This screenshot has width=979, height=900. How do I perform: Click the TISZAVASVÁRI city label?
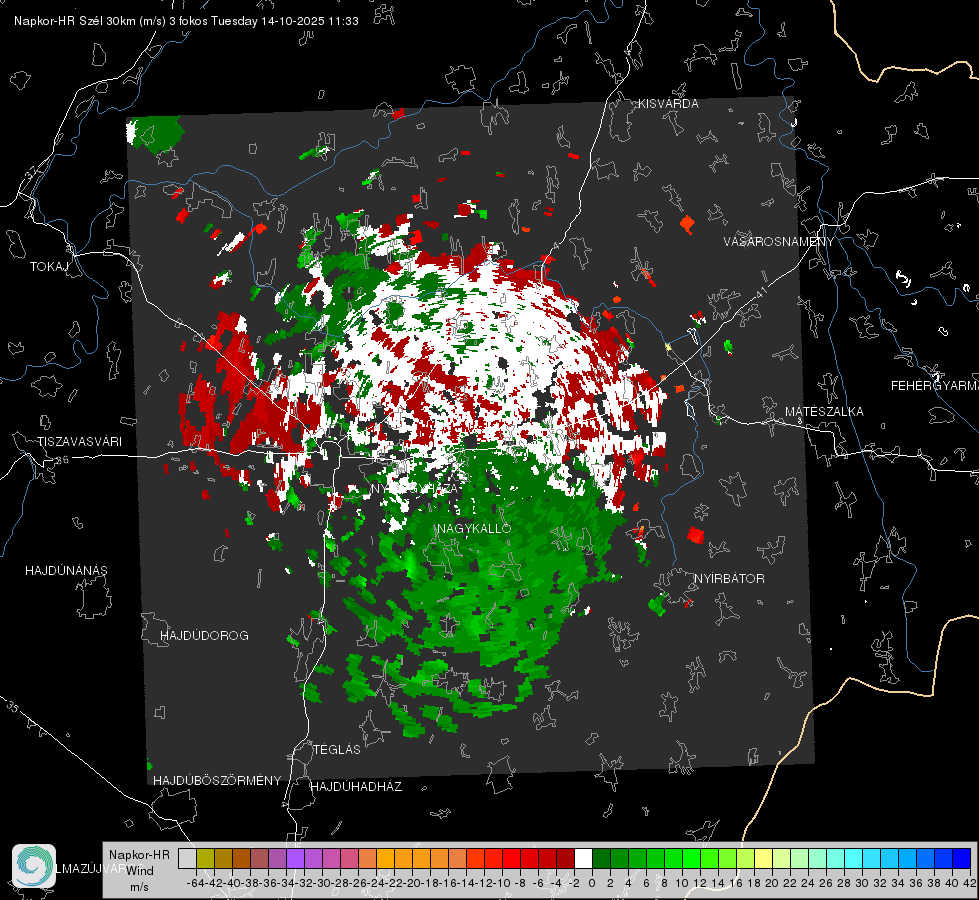[79, 442]
